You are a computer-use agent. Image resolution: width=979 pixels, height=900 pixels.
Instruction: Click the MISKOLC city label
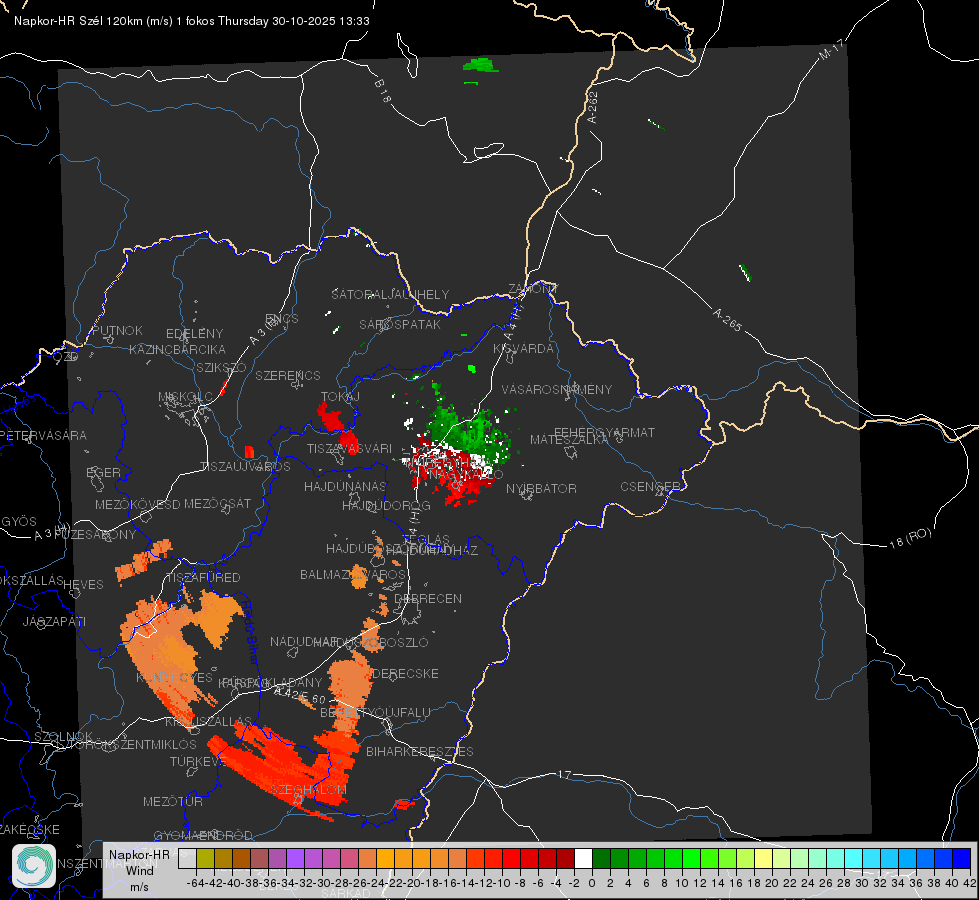coord(185,397)
